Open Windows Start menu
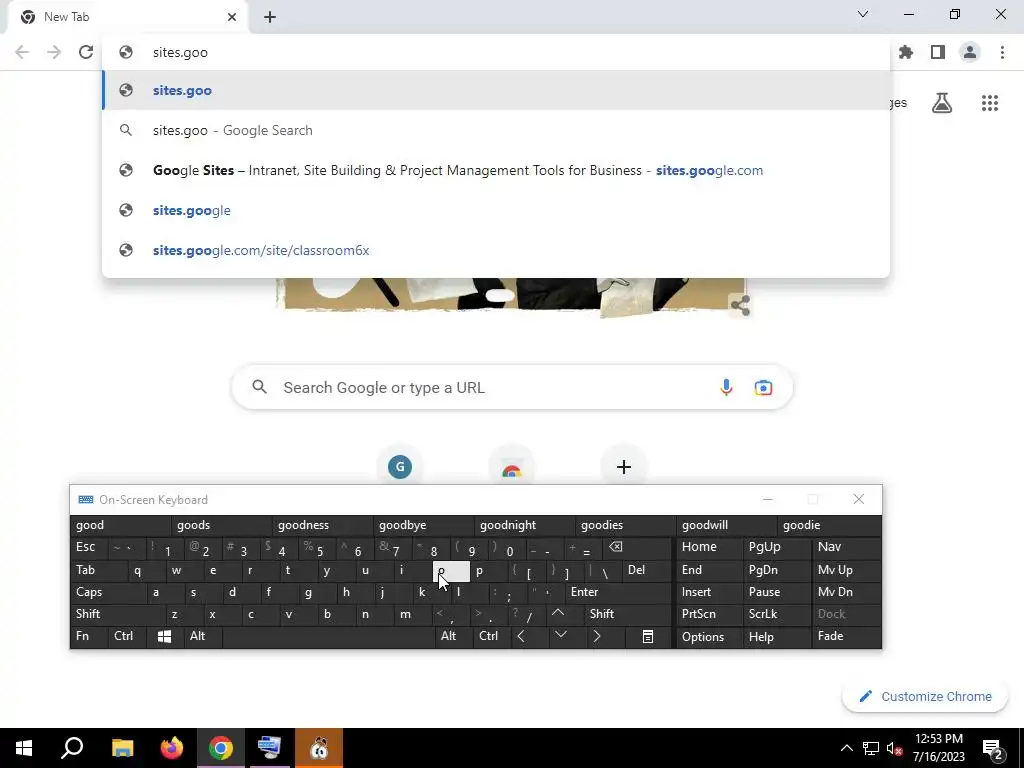 (24, 748)
